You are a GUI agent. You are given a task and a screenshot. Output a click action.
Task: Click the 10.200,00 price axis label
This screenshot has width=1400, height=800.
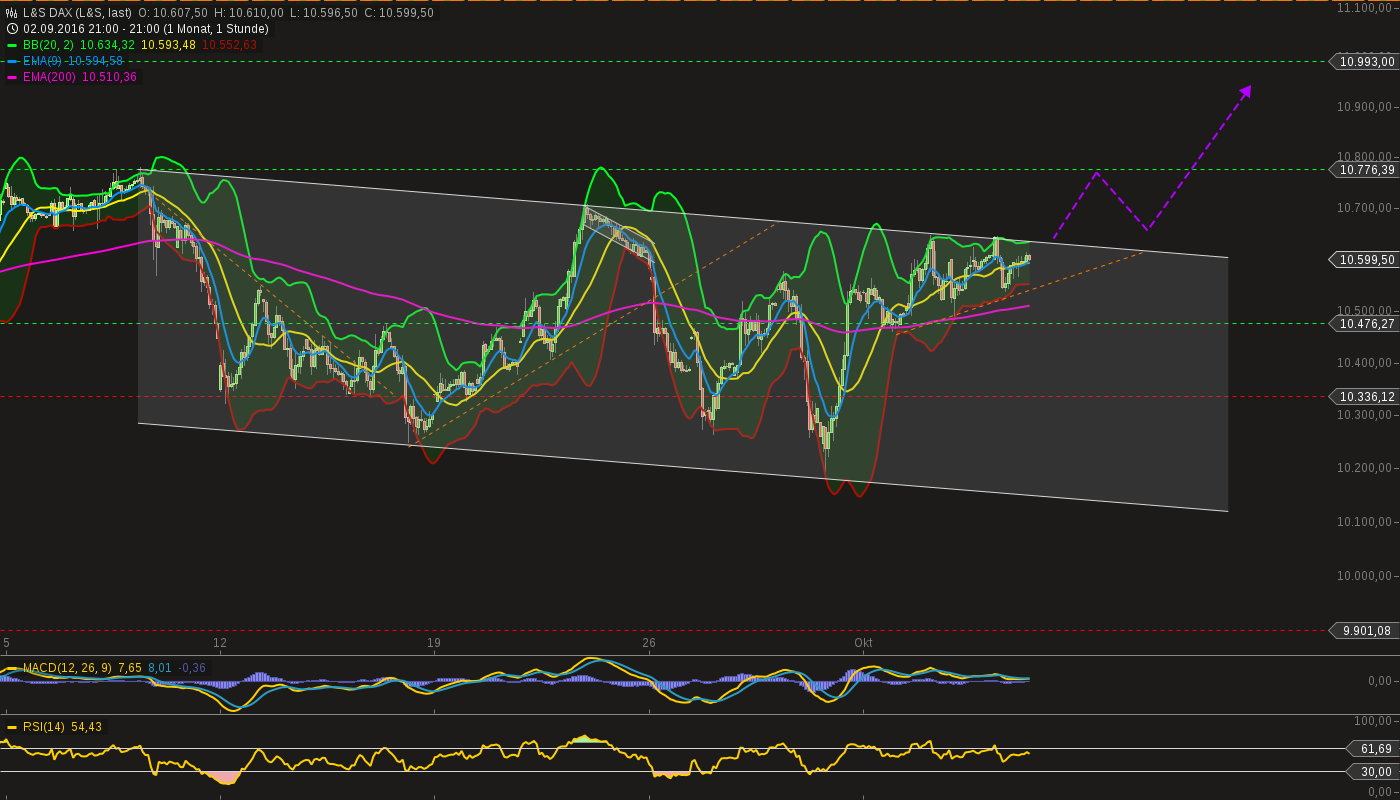pos(1365,468)
